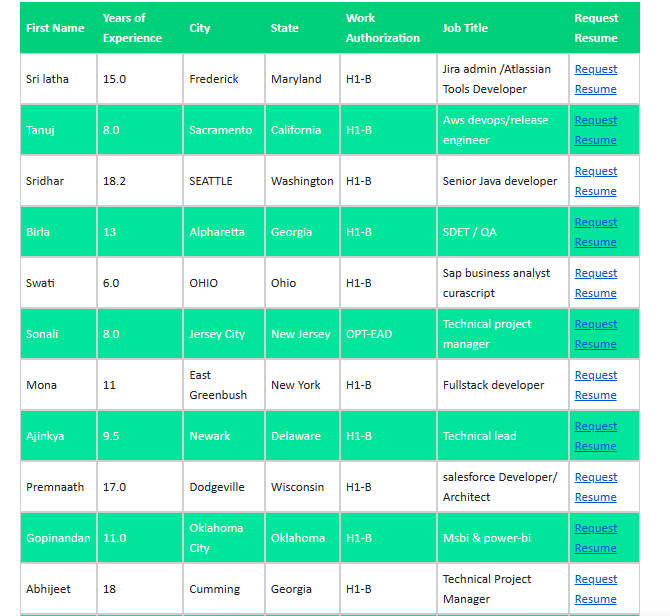Click the Jira admin /Atlassian Tools Developer cell
670x616 pixels.
coord(503,79)
